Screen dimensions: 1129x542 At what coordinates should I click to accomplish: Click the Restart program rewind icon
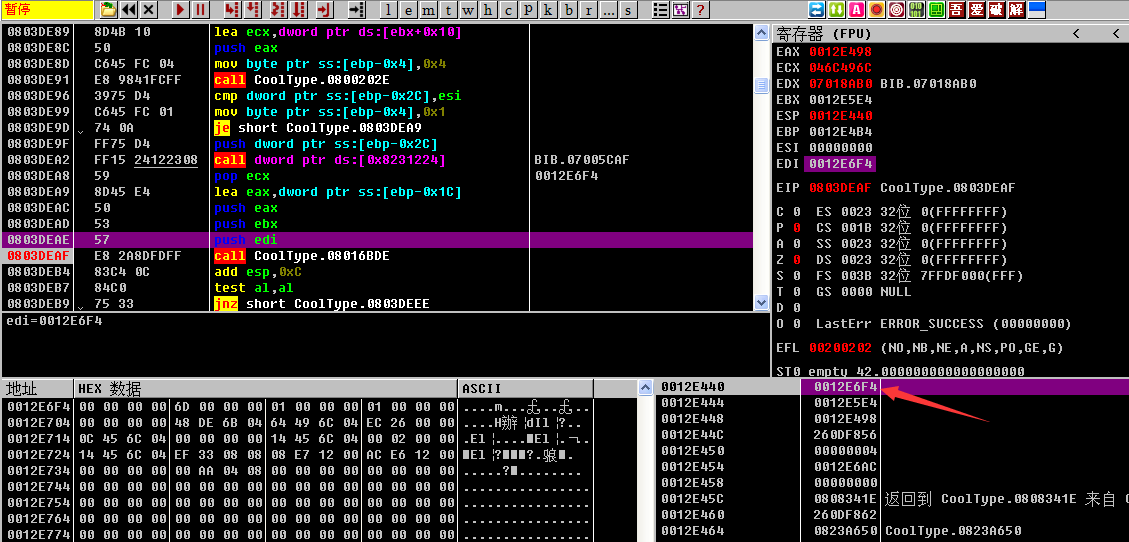(x=129, y=10)
